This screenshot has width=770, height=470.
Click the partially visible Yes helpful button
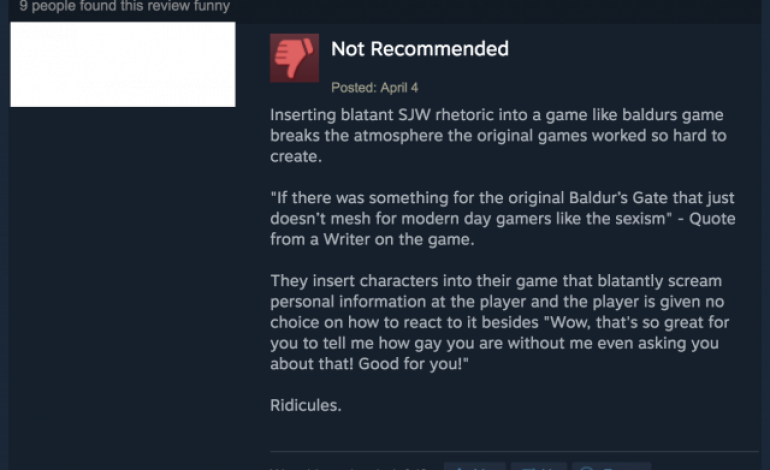click(474, 466)
